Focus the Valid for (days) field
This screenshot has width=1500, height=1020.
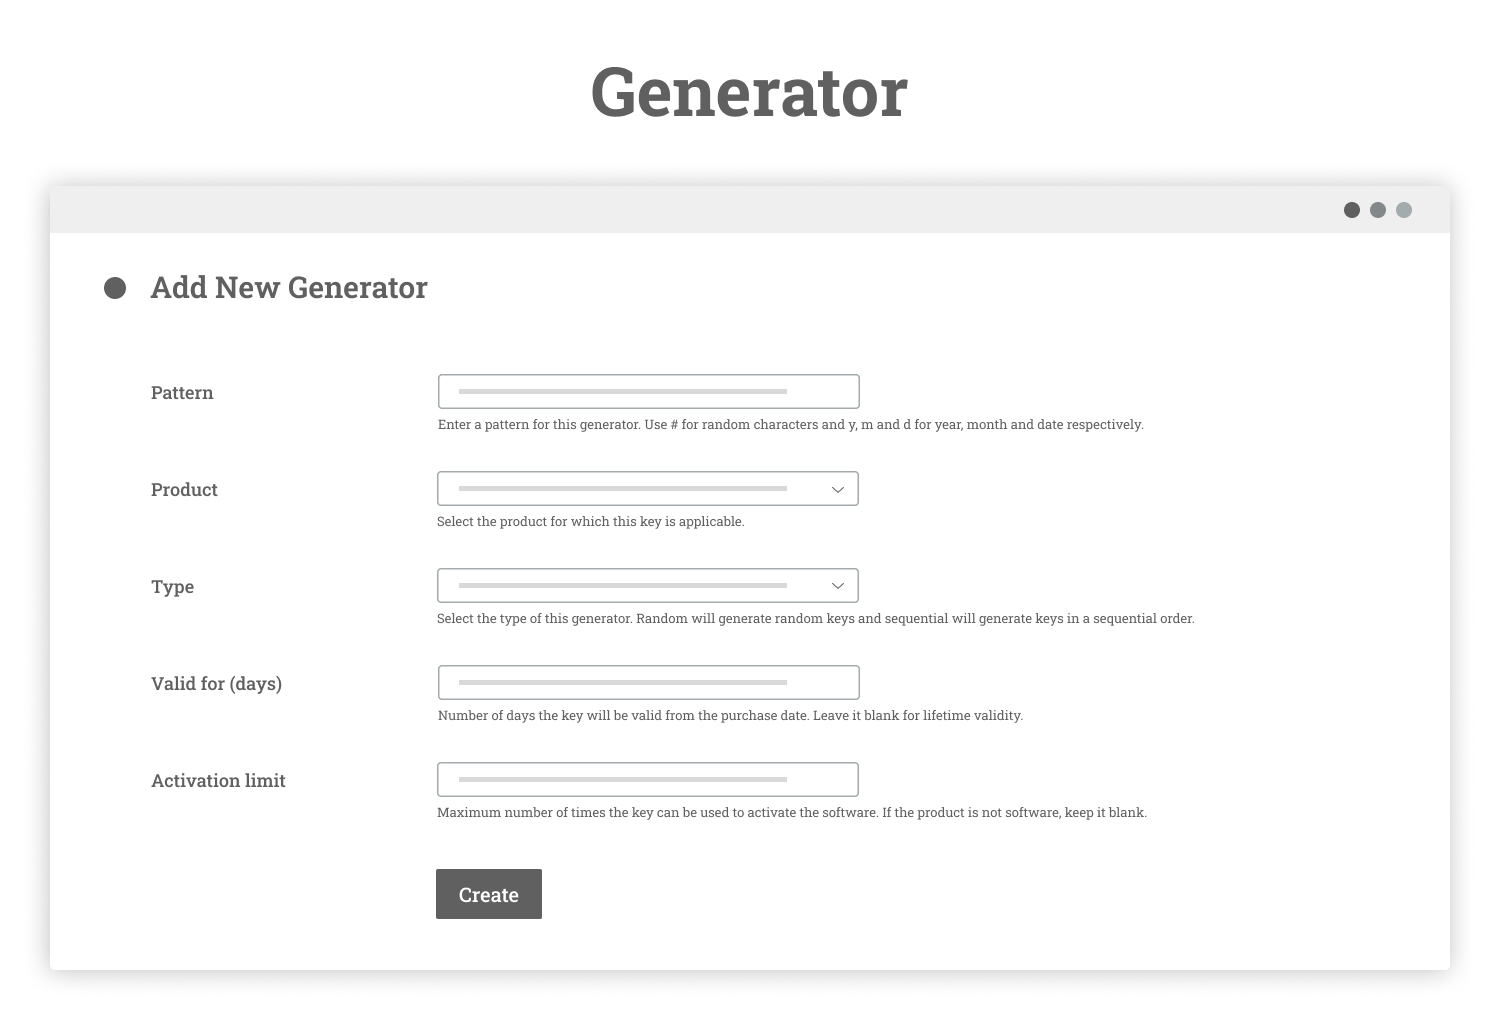coord(649,683)
